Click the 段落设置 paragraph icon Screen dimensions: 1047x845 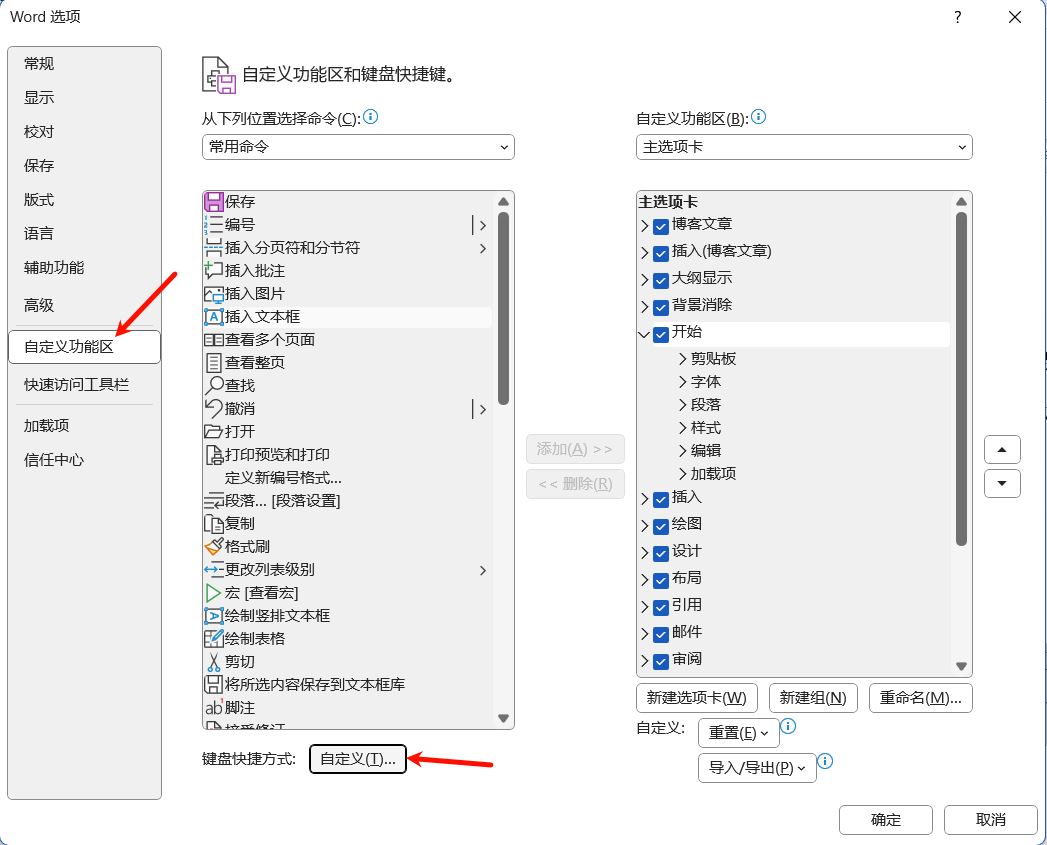pyautogui.click(x=213, y=500)
